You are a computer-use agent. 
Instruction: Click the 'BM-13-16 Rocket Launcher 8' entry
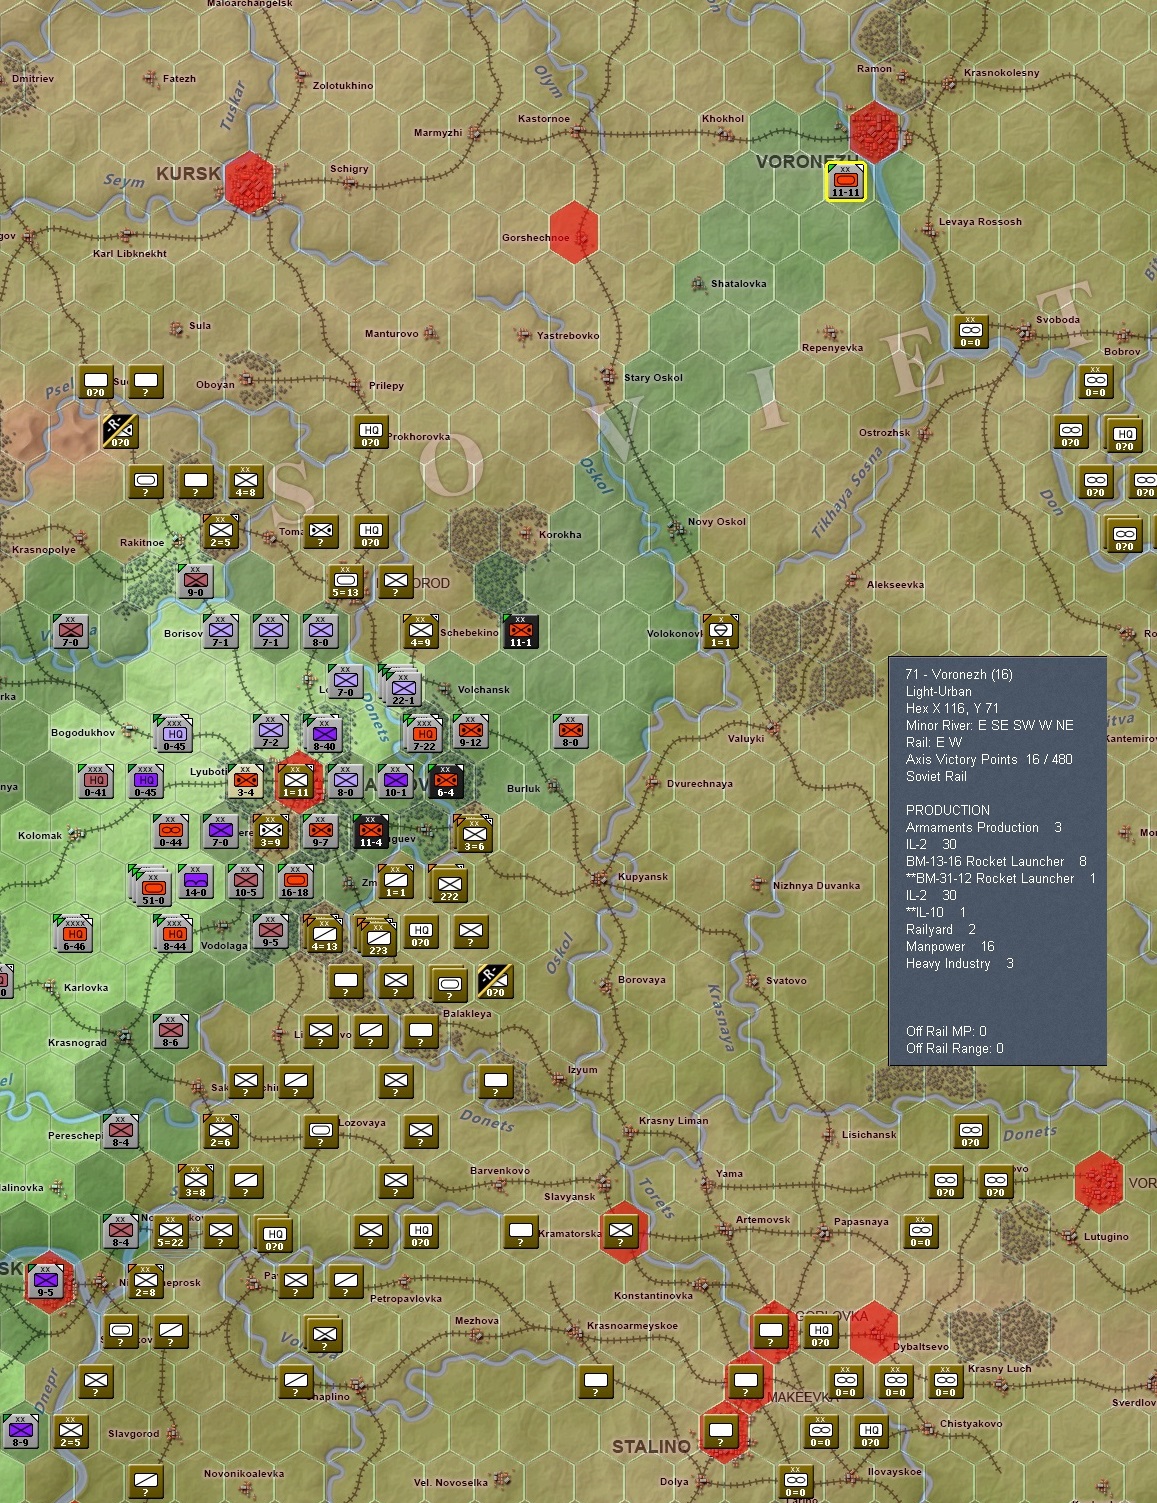(995, 861)
